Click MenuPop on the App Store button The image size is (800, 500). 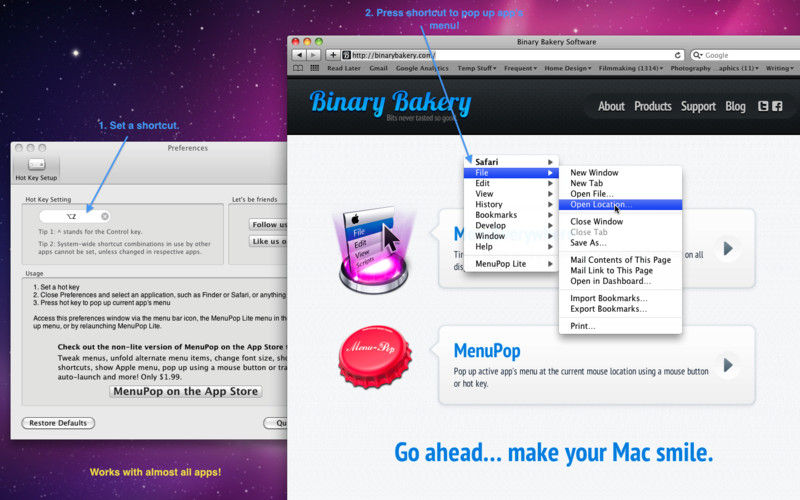point(186,391)
